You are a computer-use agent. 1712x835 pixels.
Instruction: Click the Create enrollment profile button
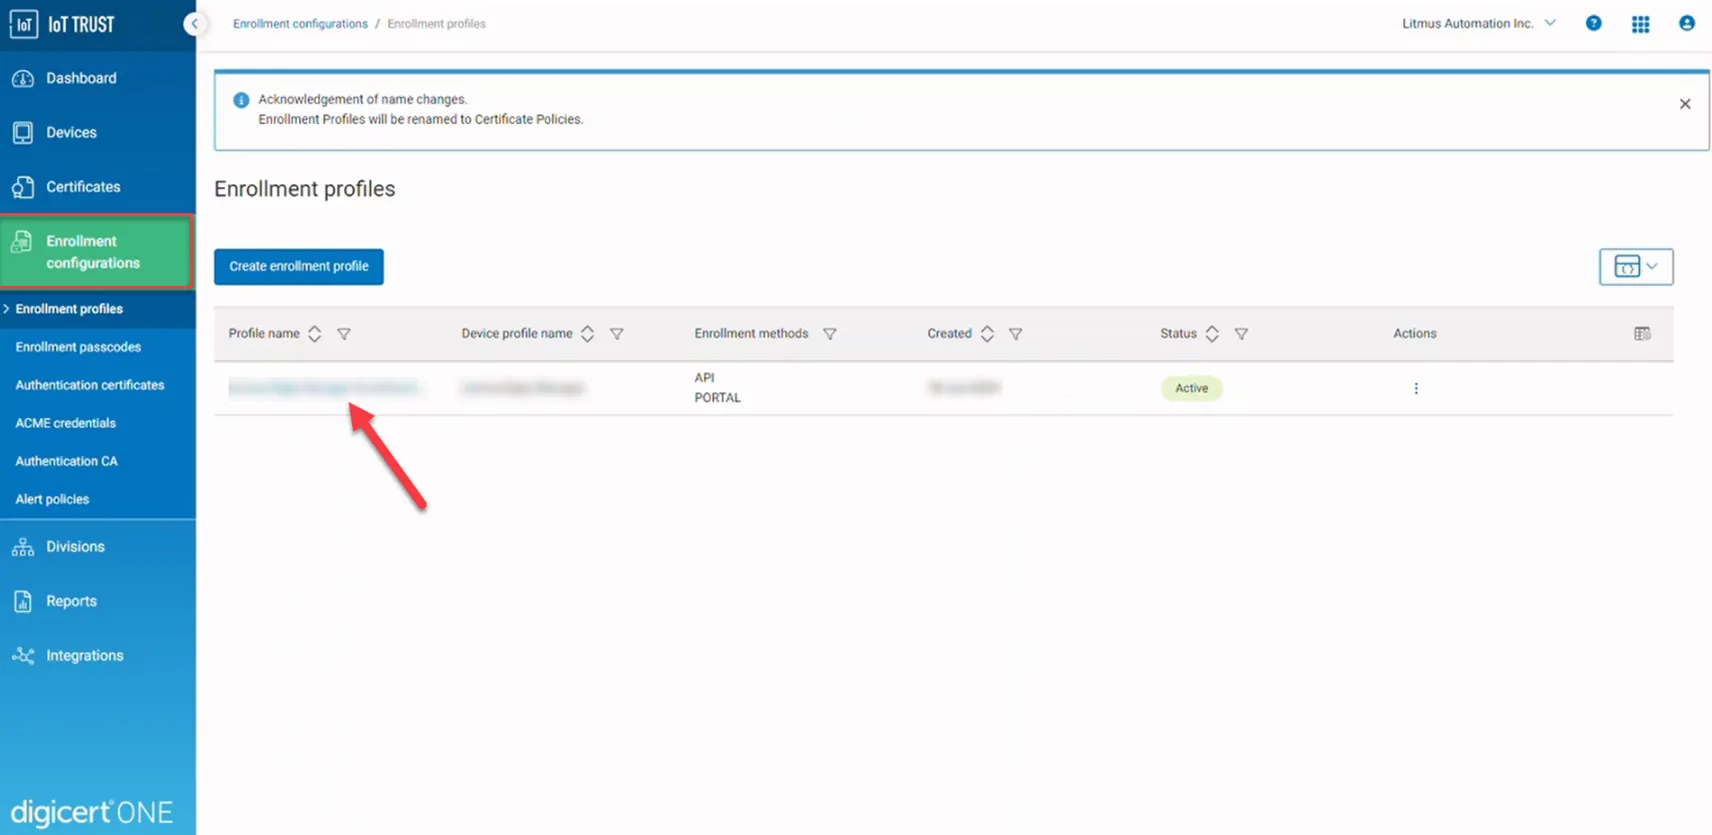(299, 267)
